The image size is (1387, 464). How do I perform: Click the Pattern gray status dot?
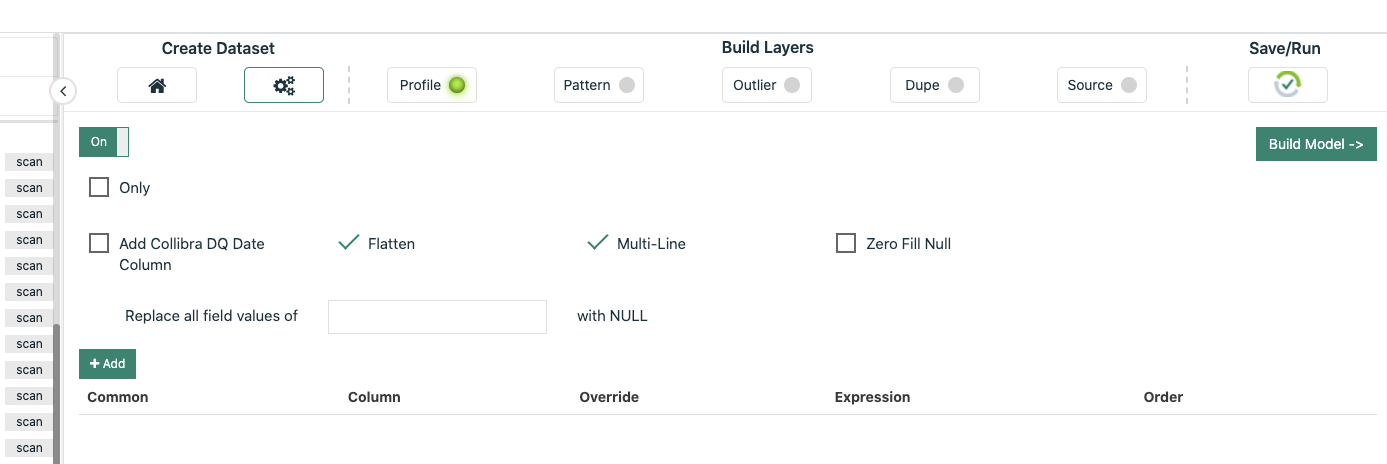click(627, 85)
